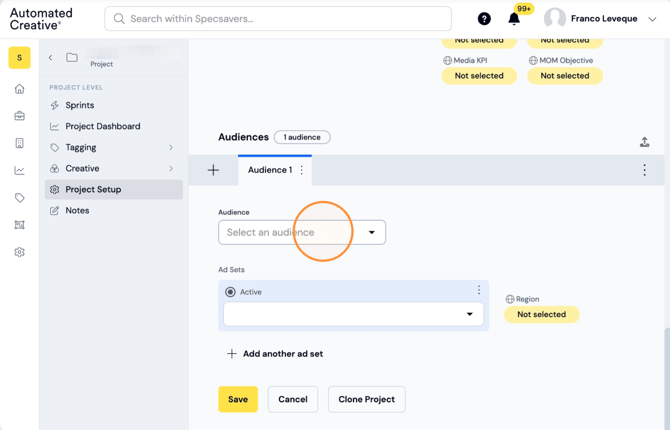Viewport: 670px width, 430px height.
Task: Open settings gear in left rail
Action: coord(19,252)
